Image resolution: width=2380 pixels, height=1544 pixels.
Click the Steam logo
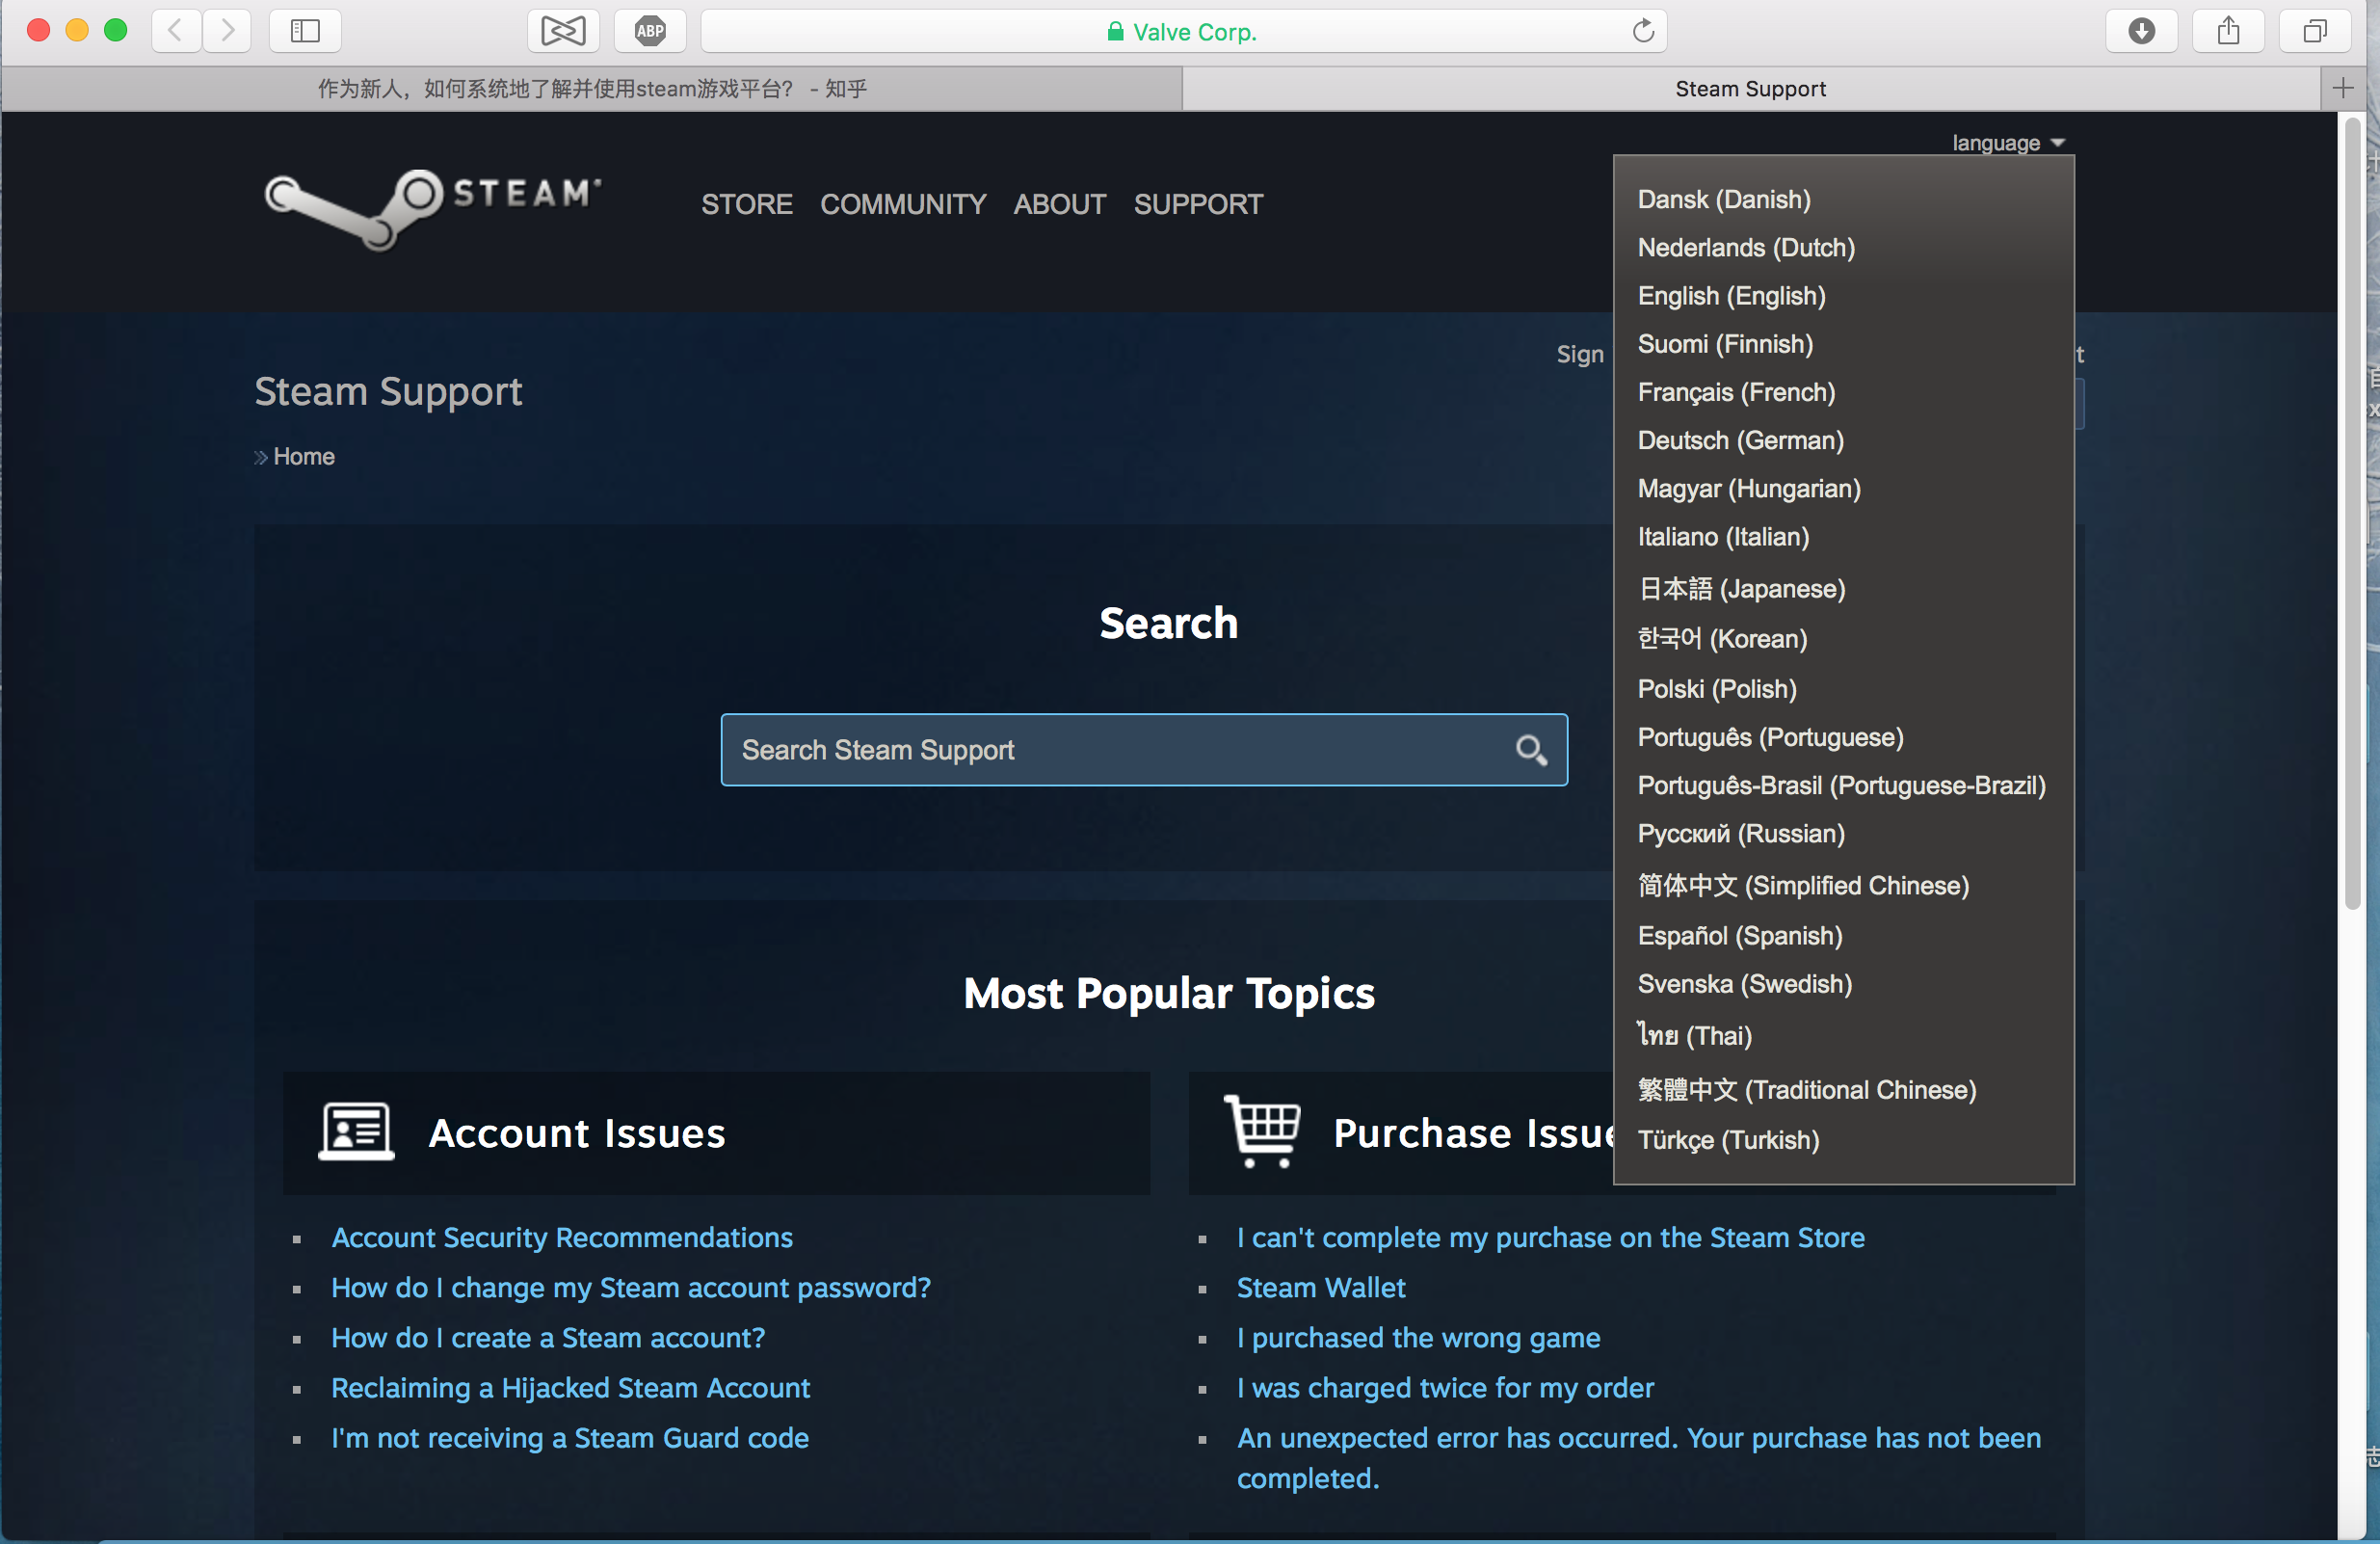430,207
